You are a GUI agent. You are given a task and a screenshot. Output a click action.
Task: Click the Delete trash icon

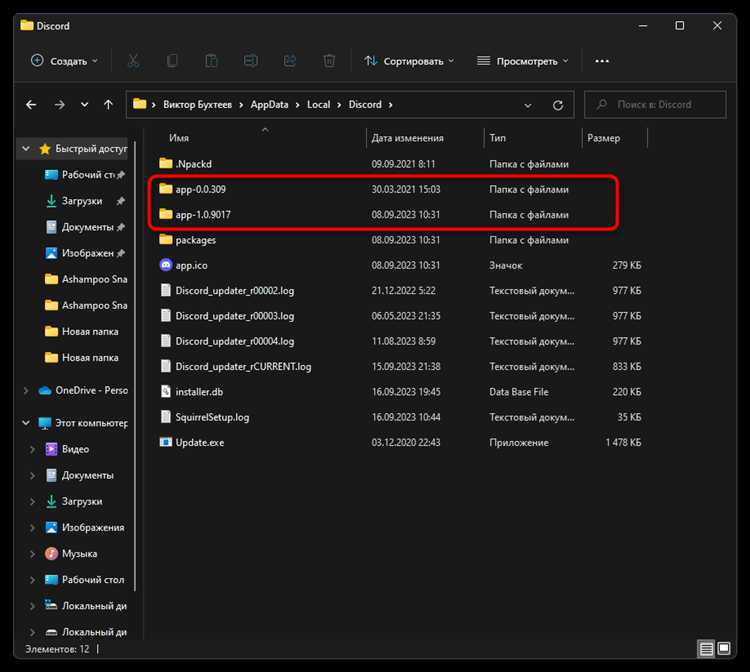click(329, 61)
